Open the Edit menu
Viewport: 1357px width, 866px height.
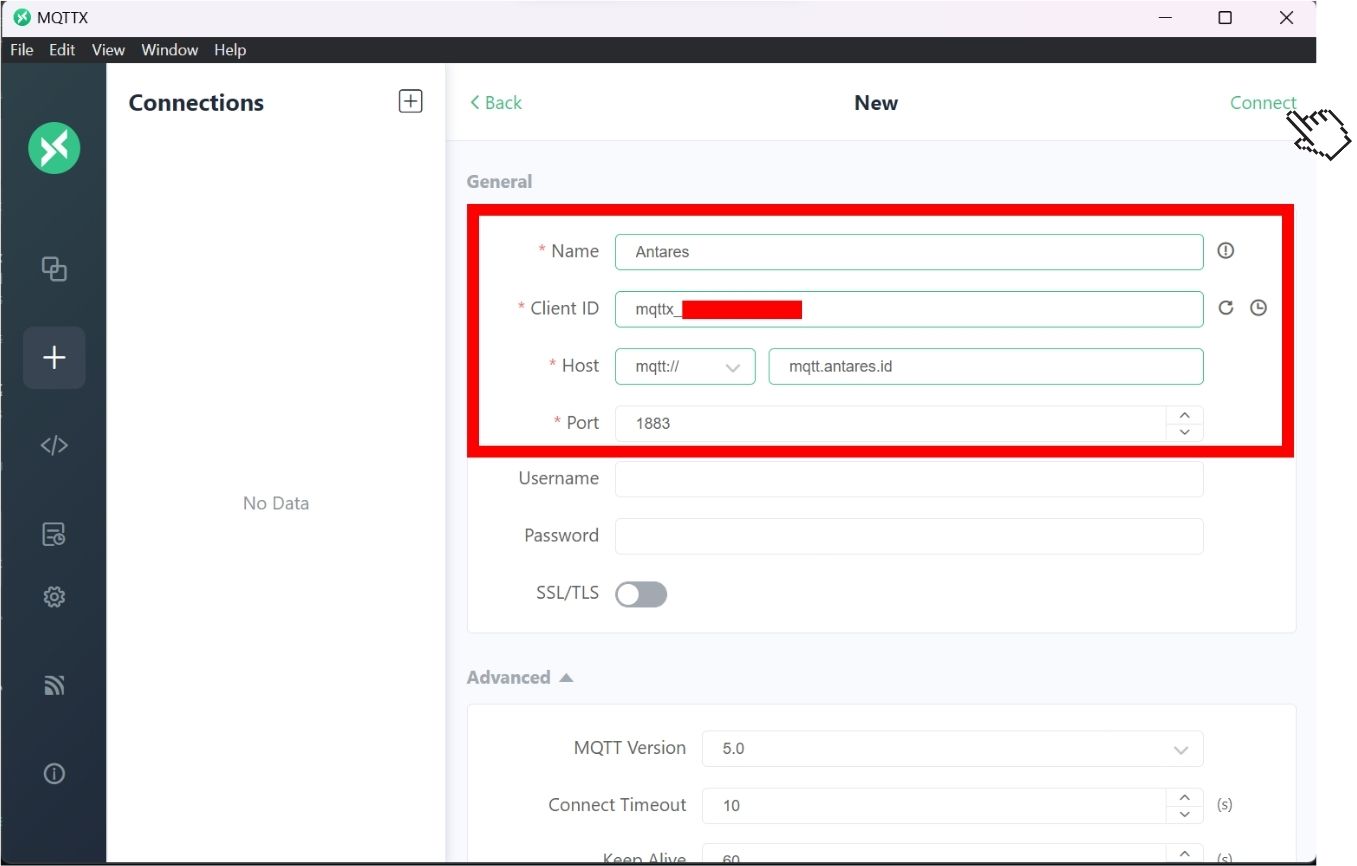click(62, 50)
